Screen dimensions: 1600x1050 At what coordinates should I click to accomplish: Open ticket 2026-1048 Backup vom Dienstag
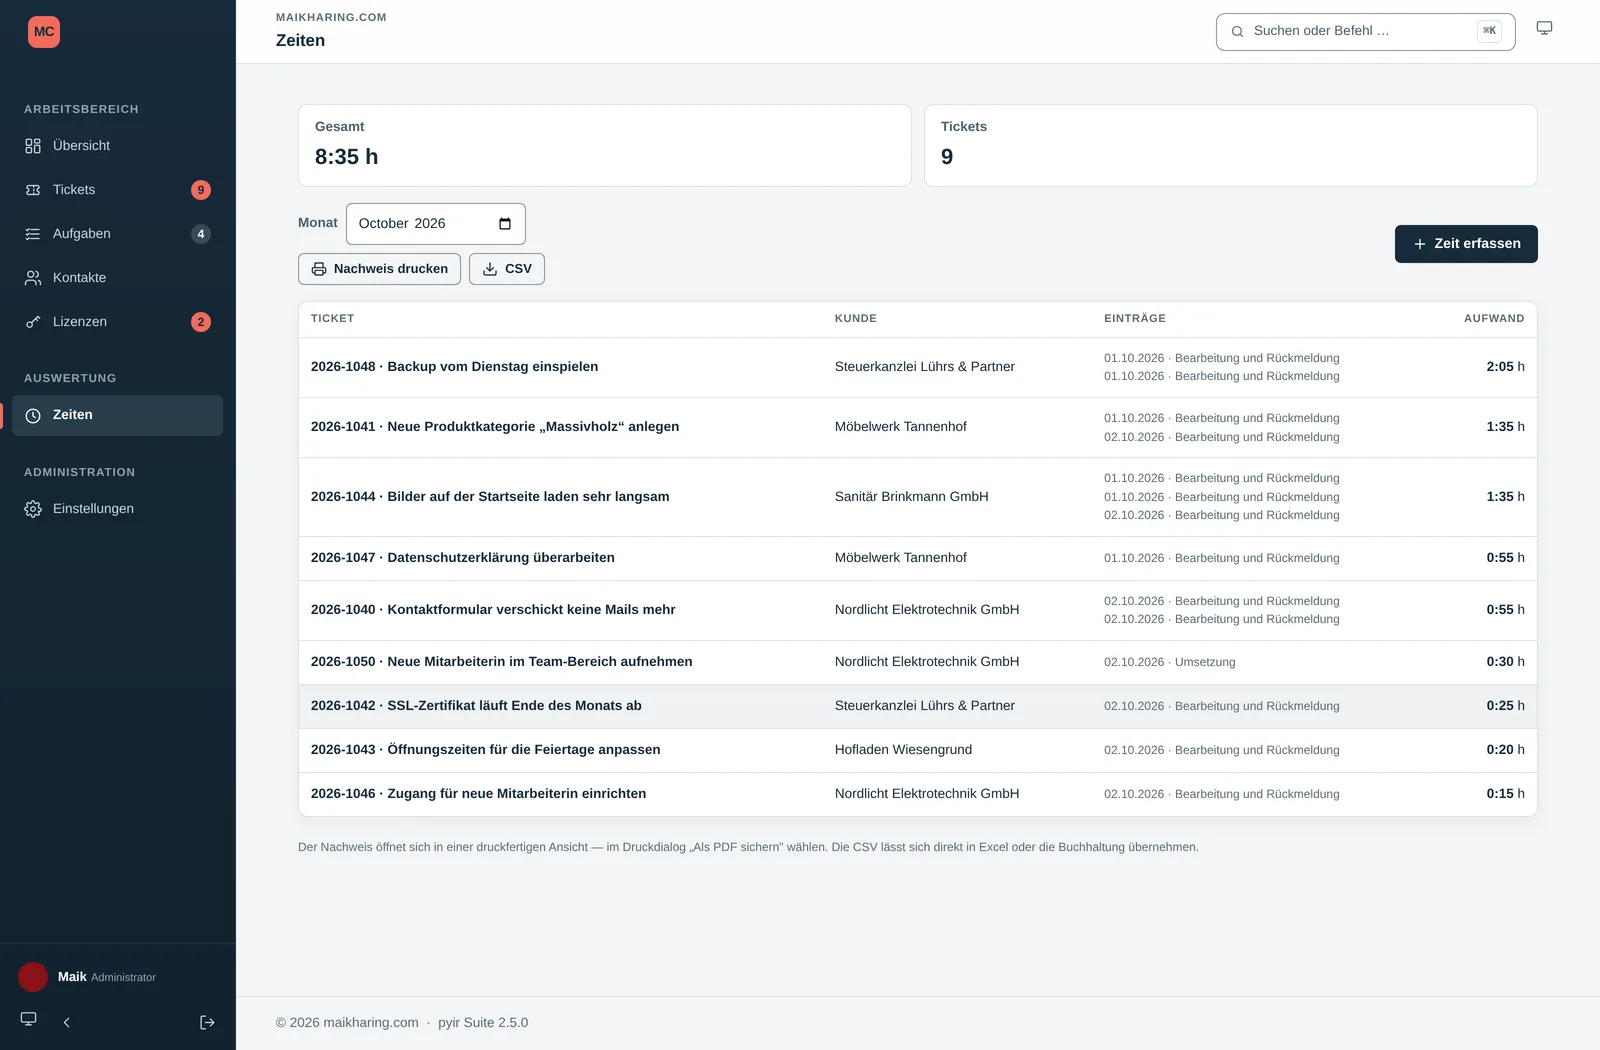point(454,367)
